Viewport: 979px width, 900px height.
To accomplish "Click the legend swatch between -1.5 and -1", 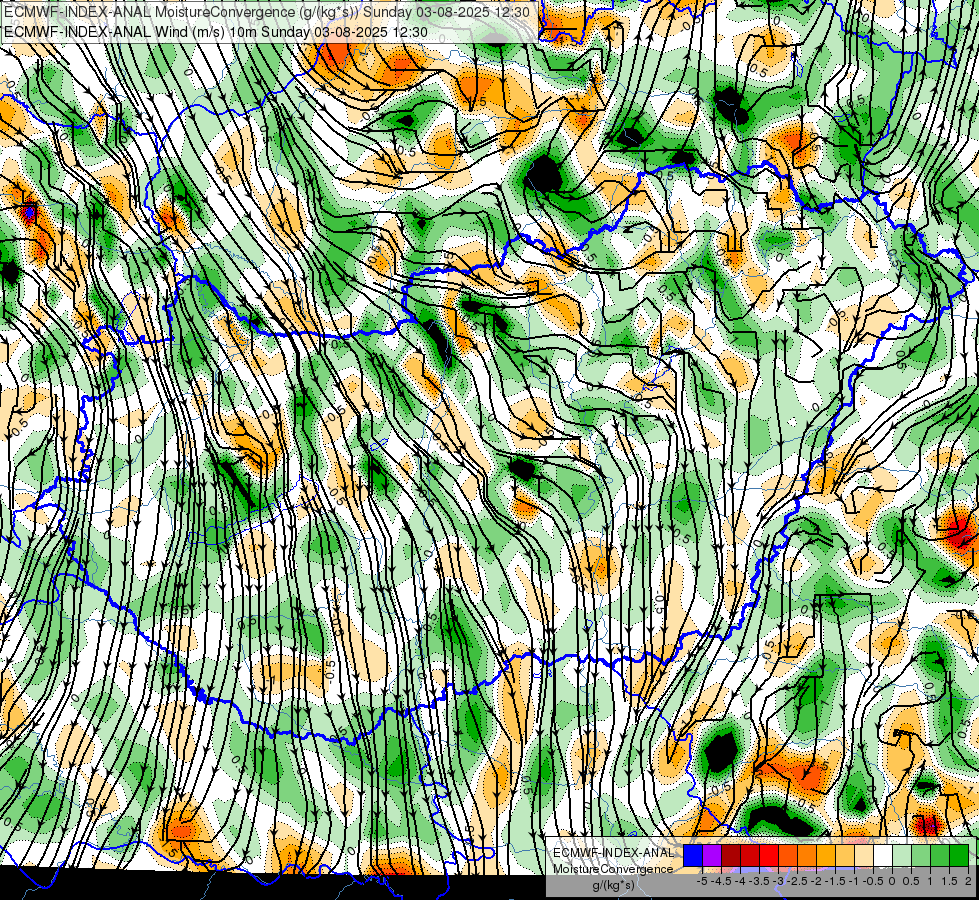I will click(845, 856).
